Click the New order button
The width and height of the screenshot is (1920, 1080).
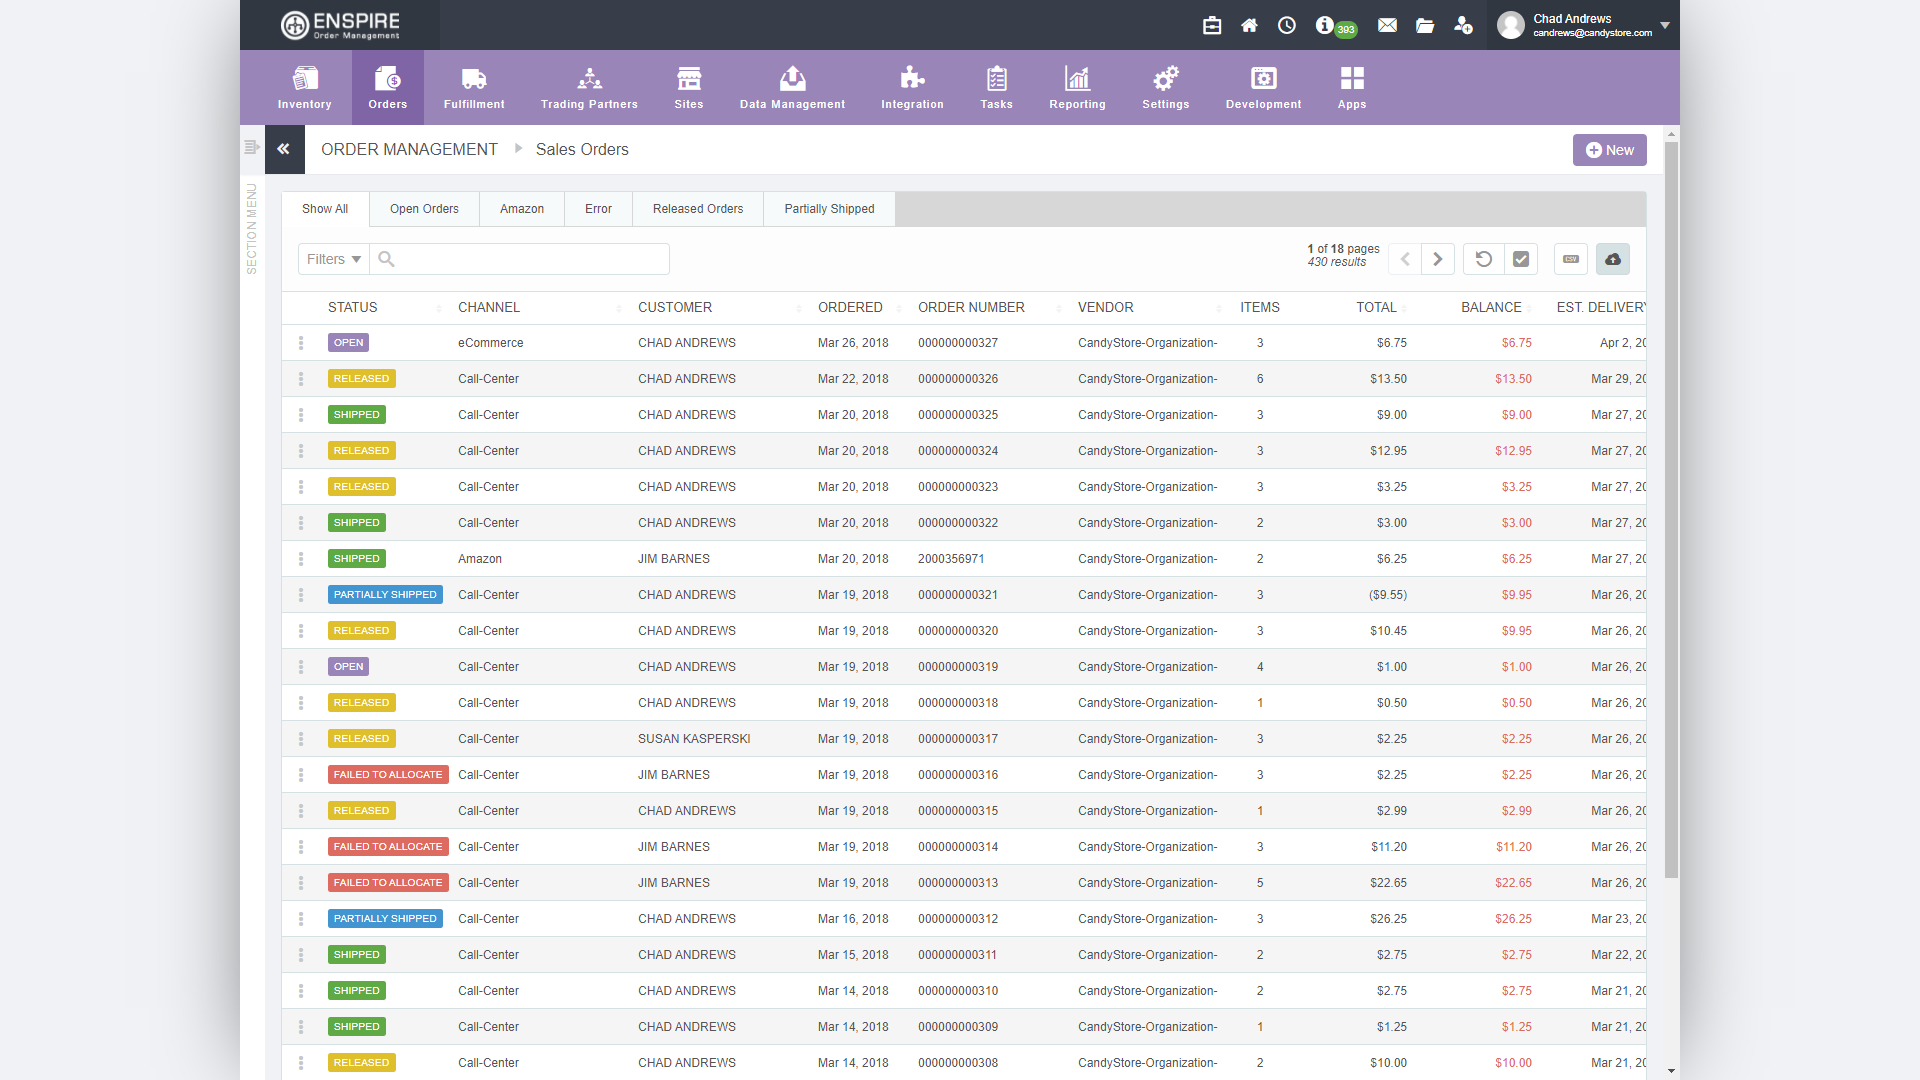click(x=1609, y=150)
